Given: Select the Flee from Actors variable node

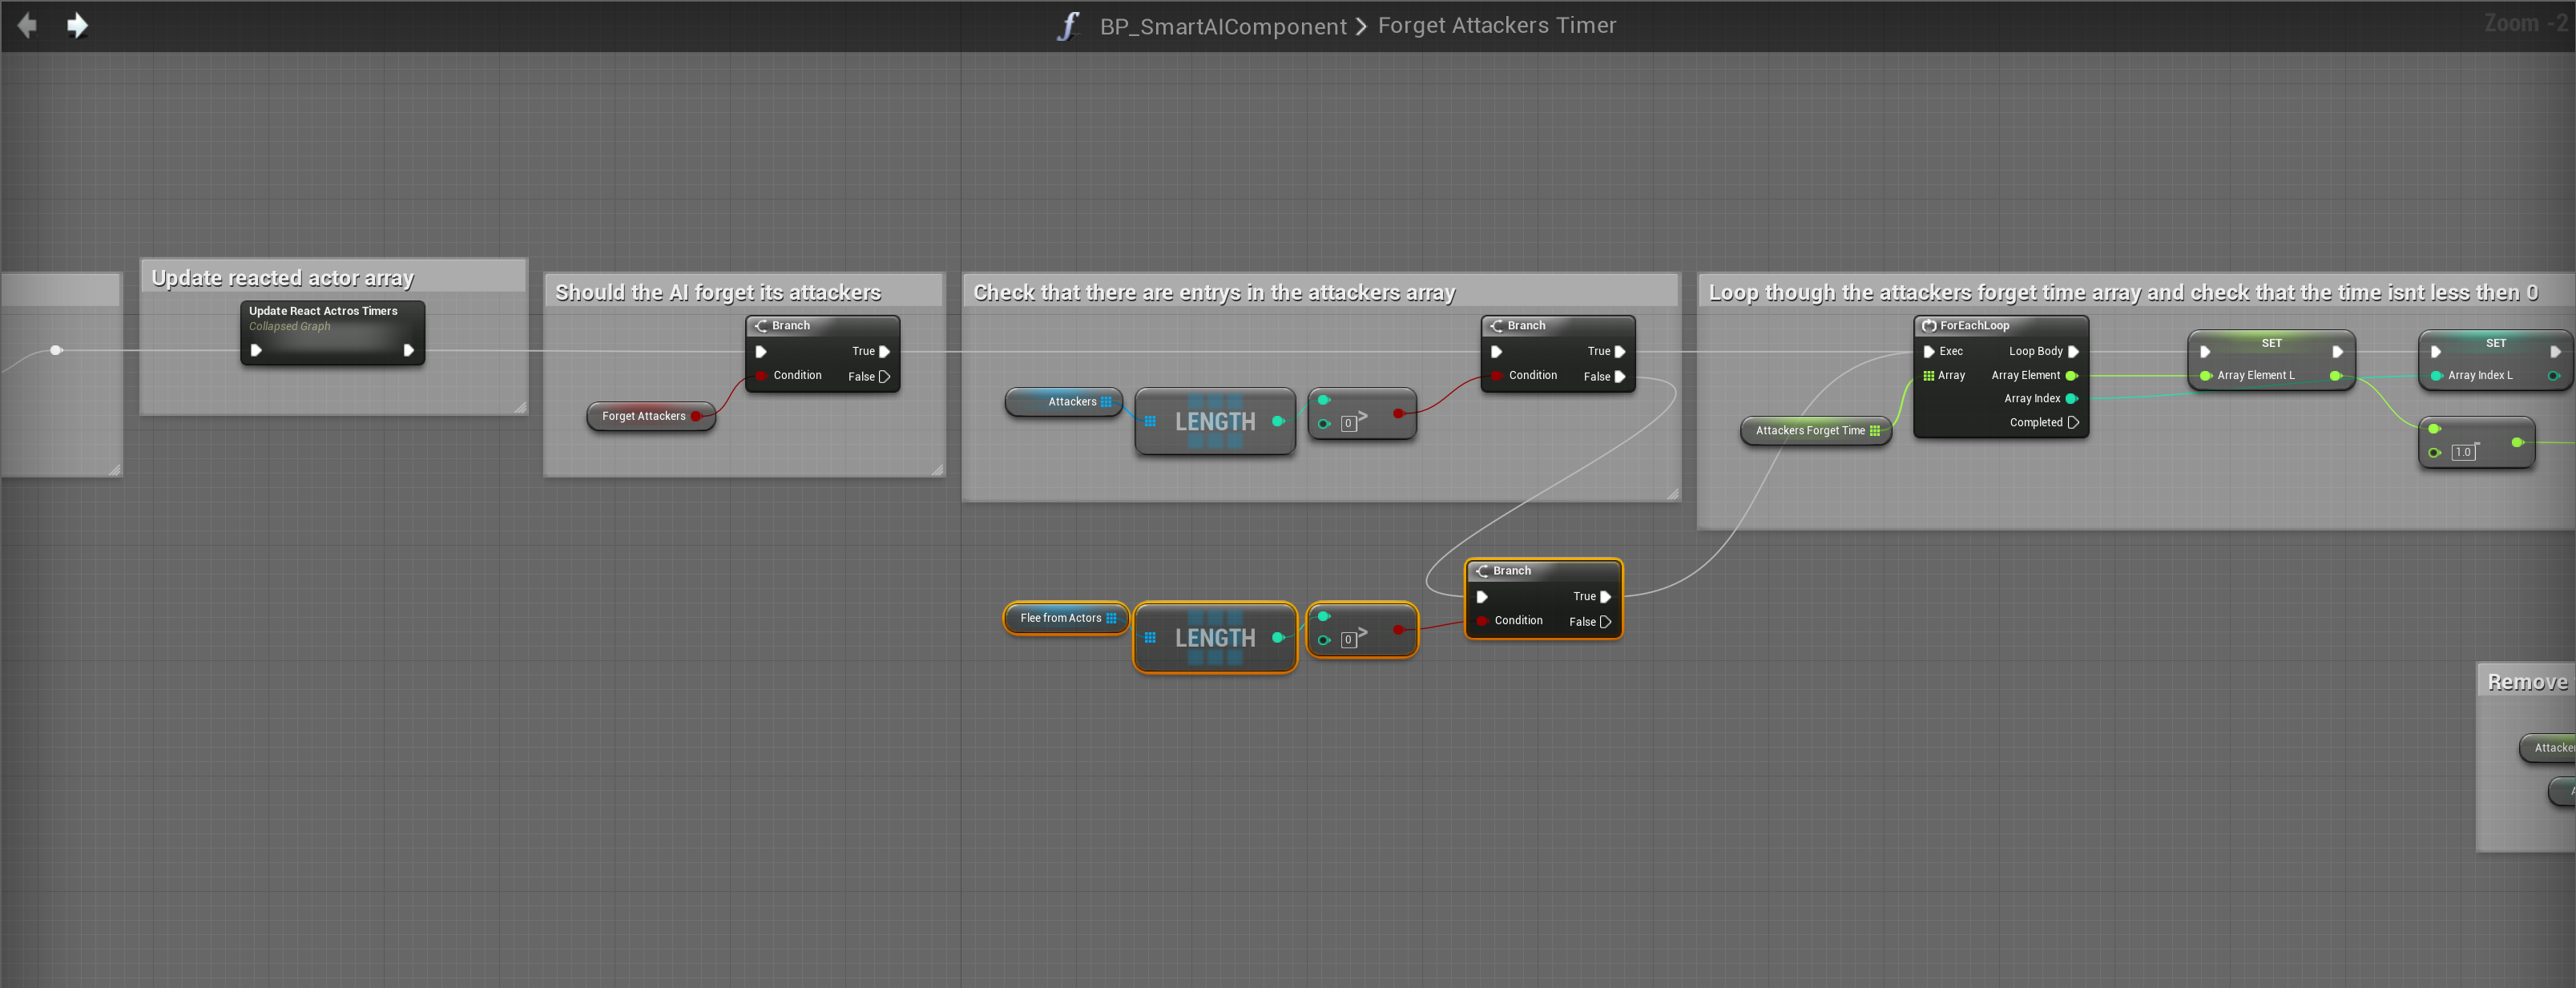Looking at the screenshot, I should coord(1060,618).
